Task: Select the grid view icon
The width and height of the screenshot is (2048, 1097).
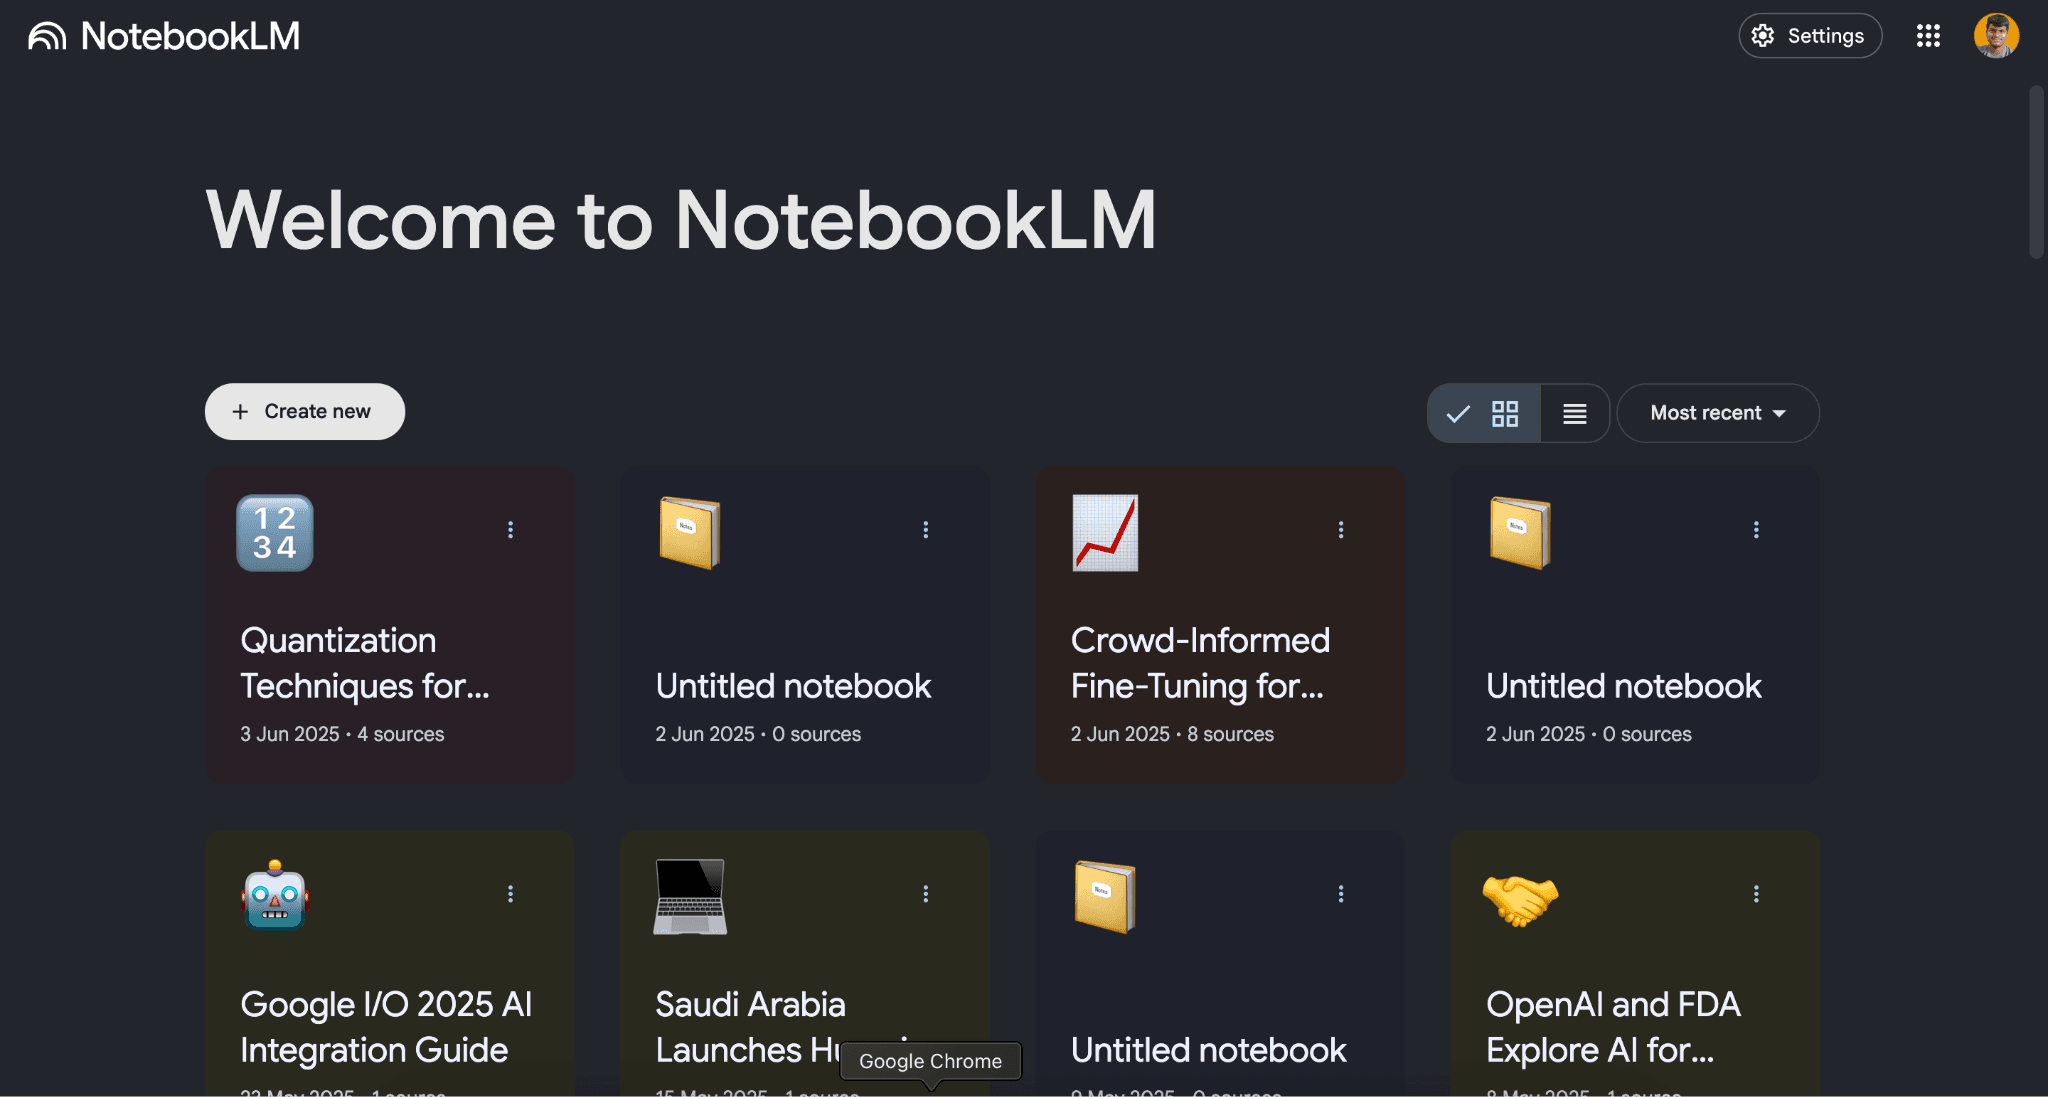Action: (x=1506, y=412)
